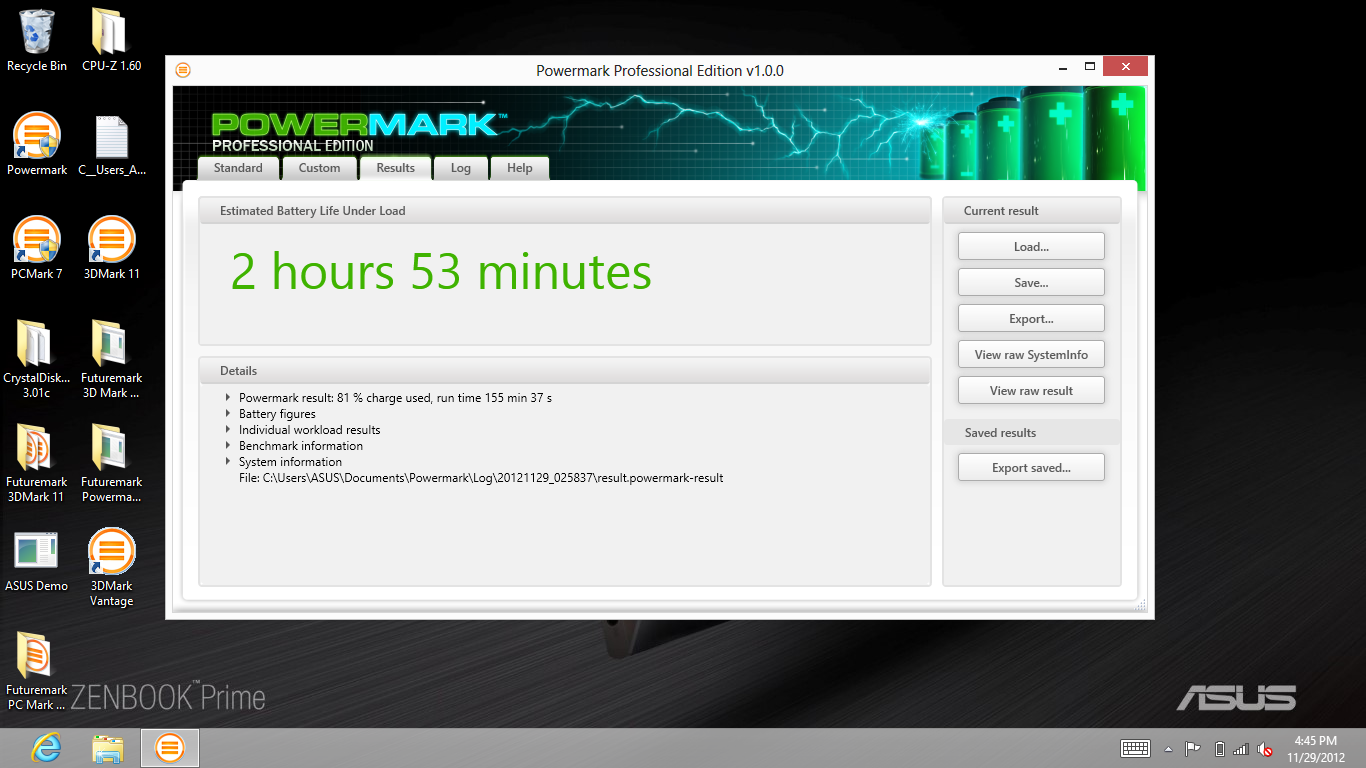
Task: Maximize the Powermark window
Action: pos(1089,68)
